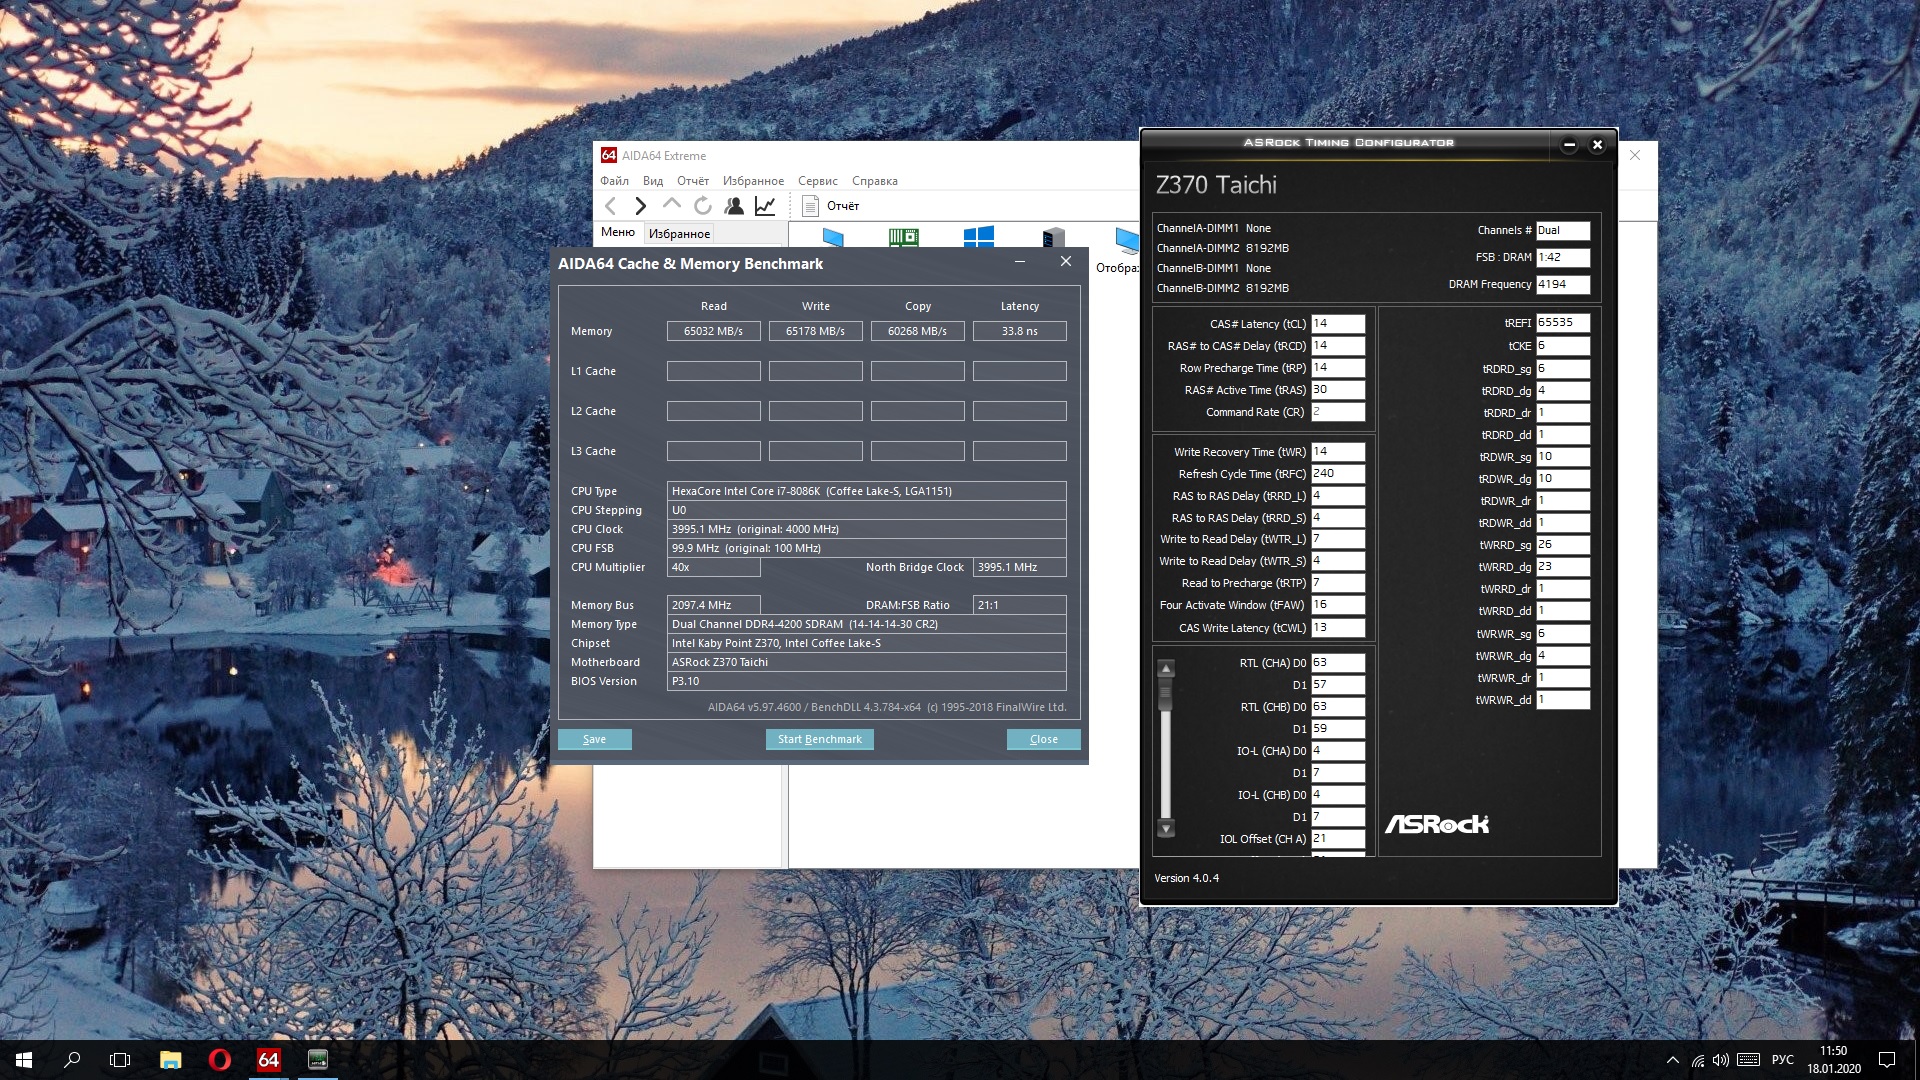Screen dimensions: 1920x1080
Task: Open Opera browser from the taskbar
Action: [219, 1060]
